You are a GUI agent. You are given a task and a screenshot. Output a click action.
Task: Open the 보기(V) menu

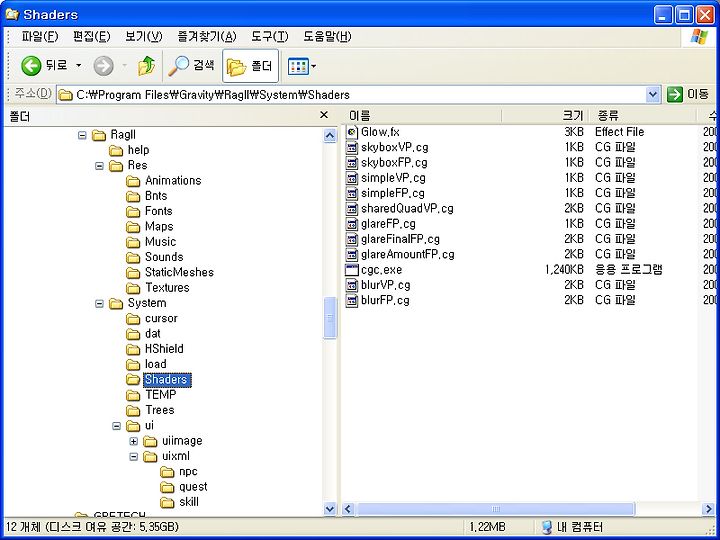(144, 37)
